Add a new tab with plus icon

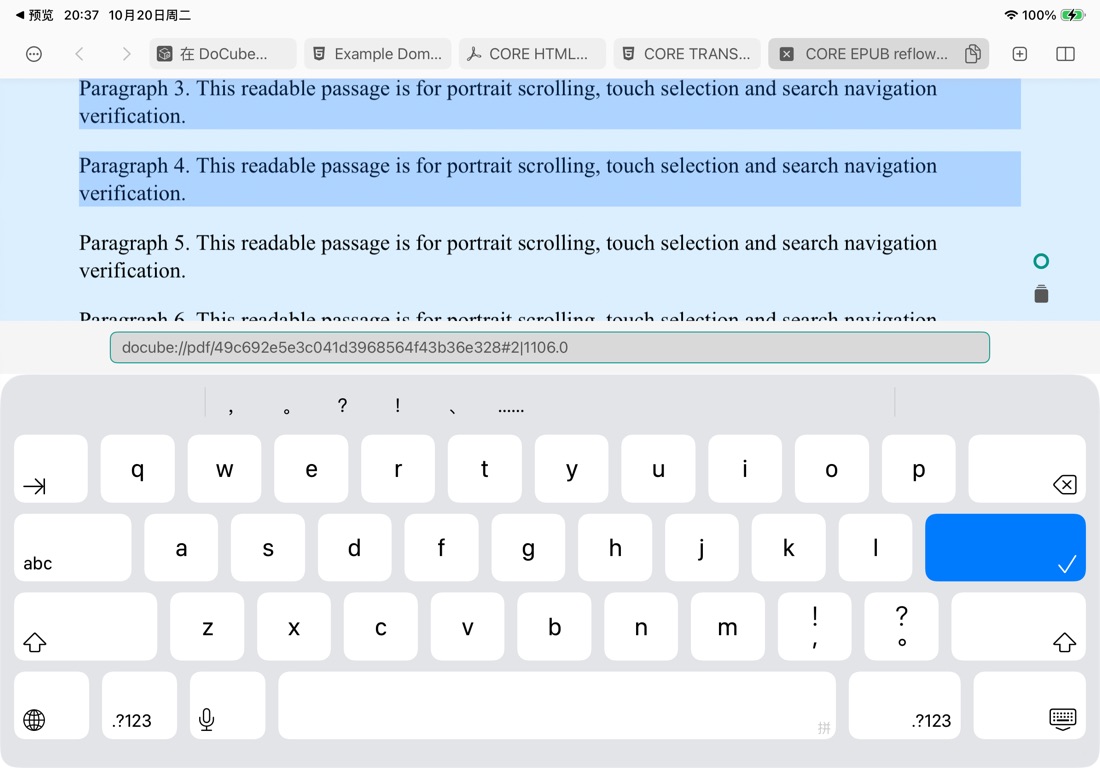[1020, 54]
